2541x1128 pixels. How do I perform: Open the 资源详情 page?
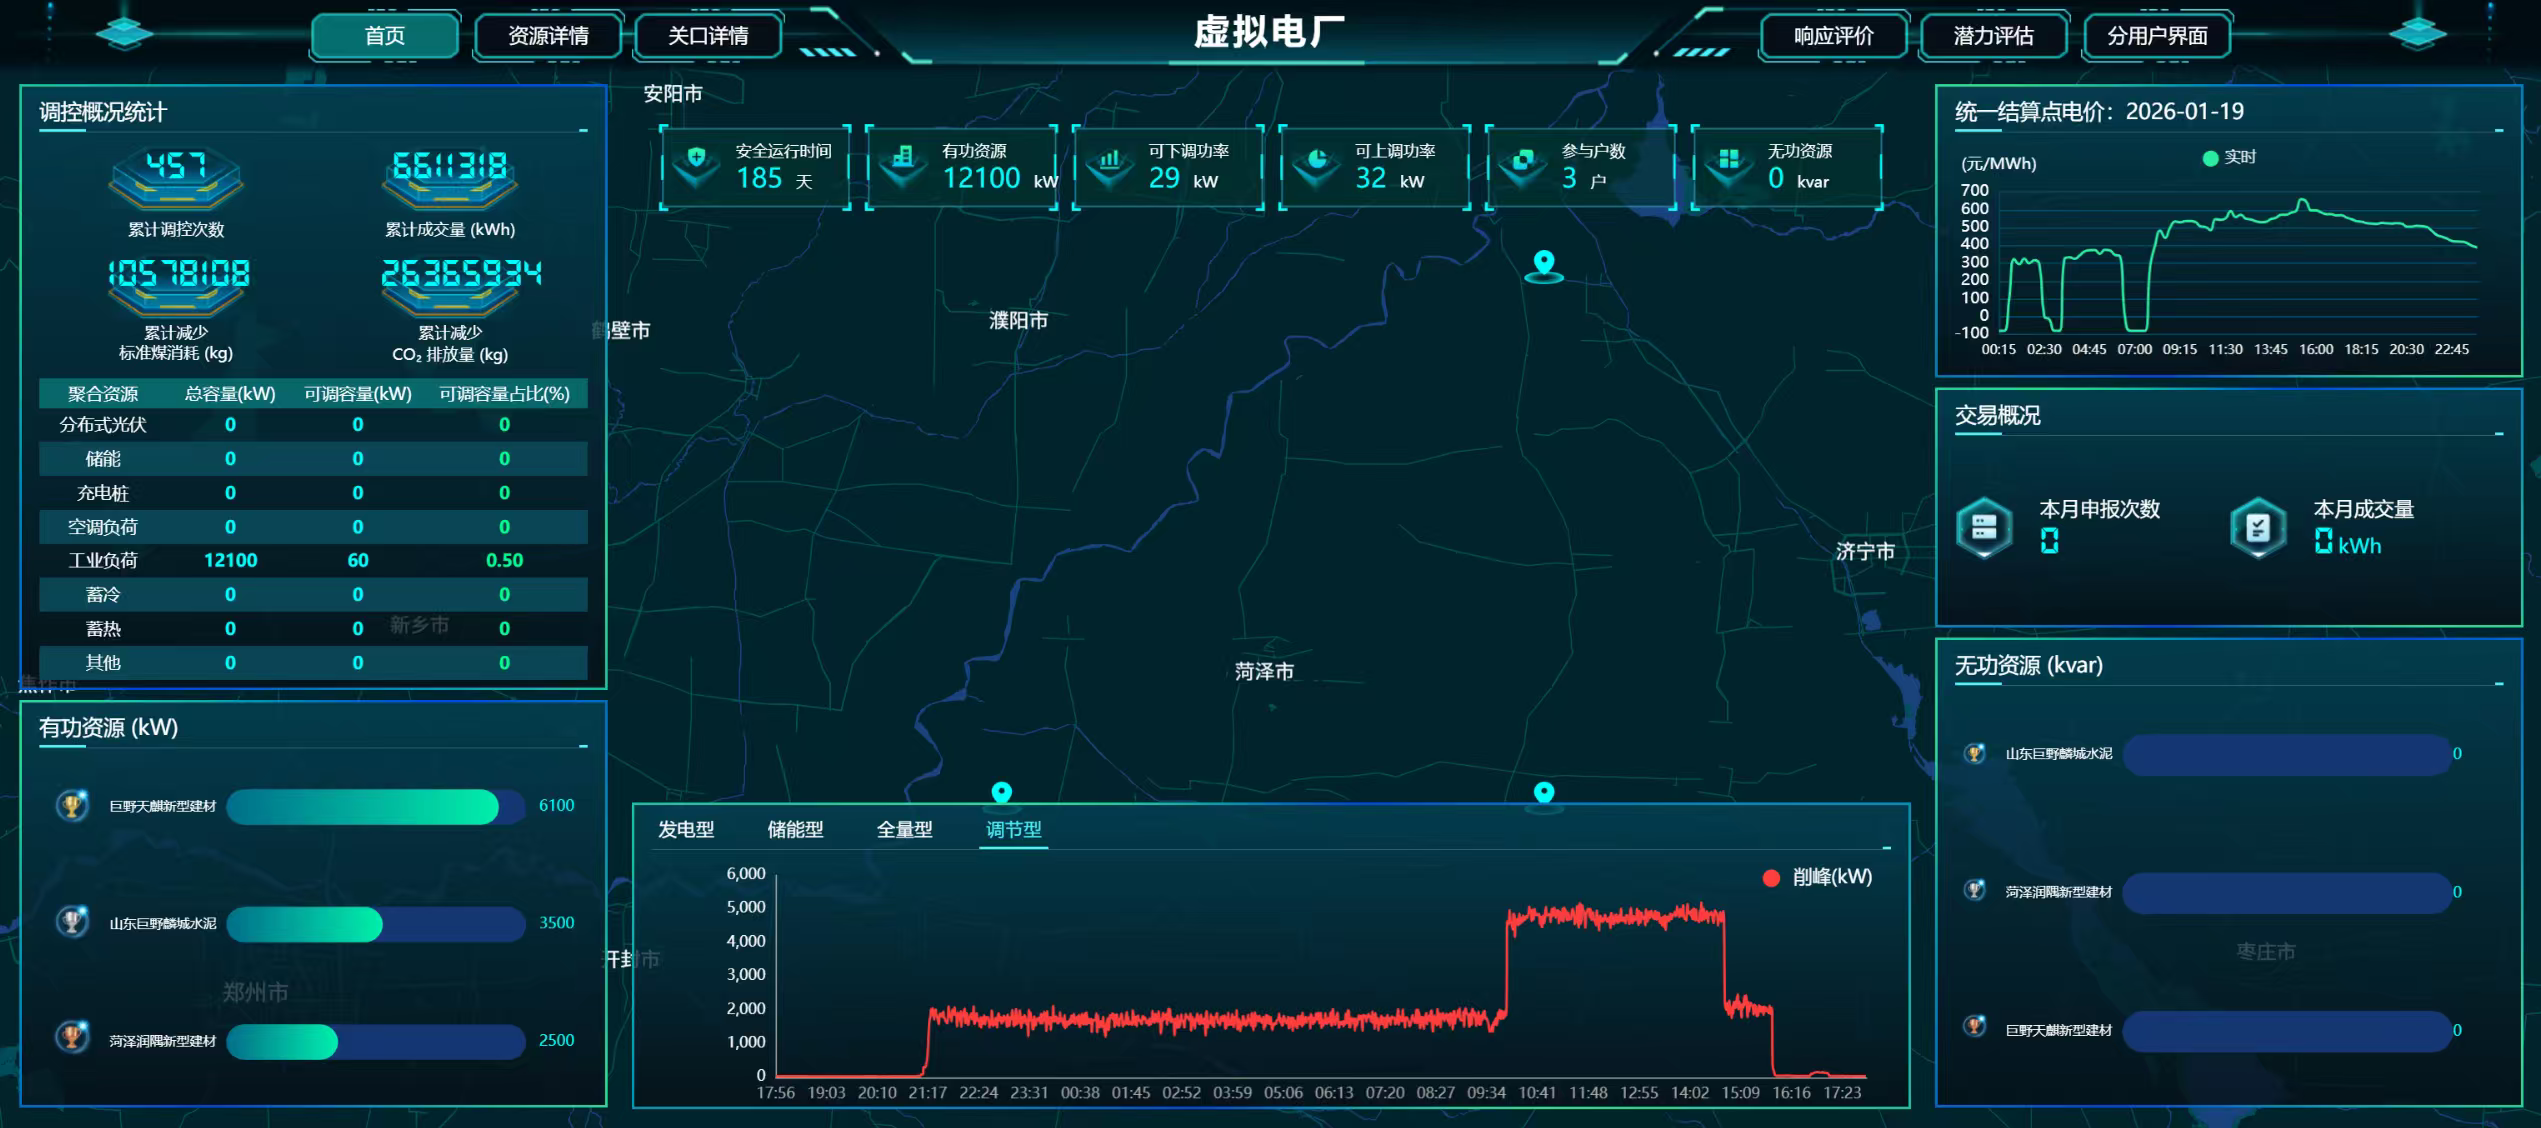[x=548, y=36]
